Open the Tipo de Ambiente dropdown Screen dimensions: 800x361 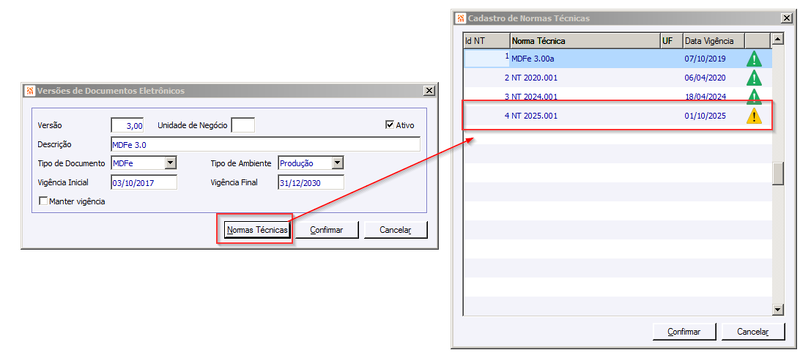coord(337,163)
